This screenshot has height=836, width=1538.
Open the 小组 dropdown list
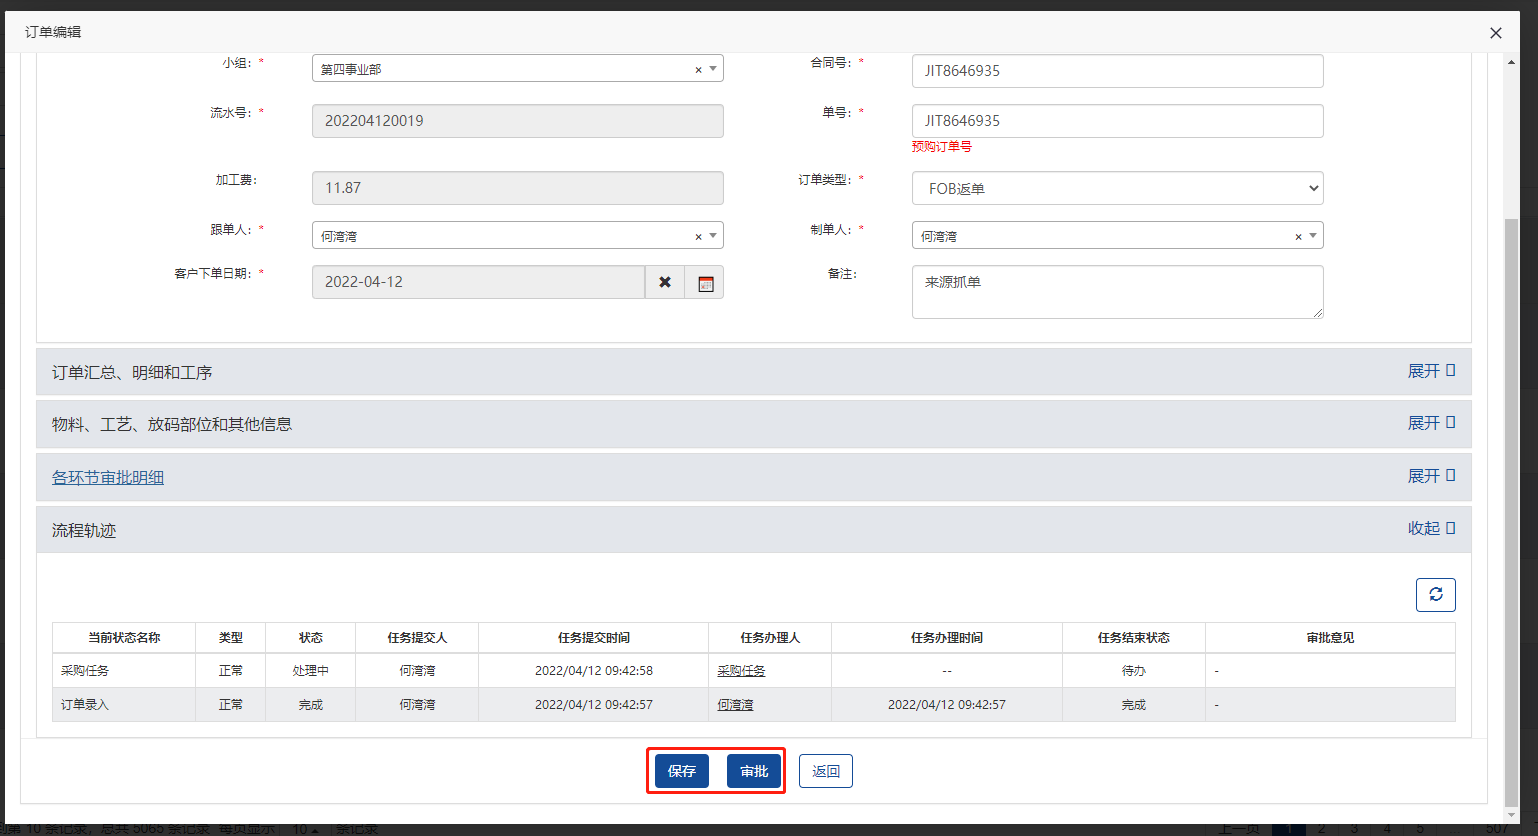click(713, 69)
